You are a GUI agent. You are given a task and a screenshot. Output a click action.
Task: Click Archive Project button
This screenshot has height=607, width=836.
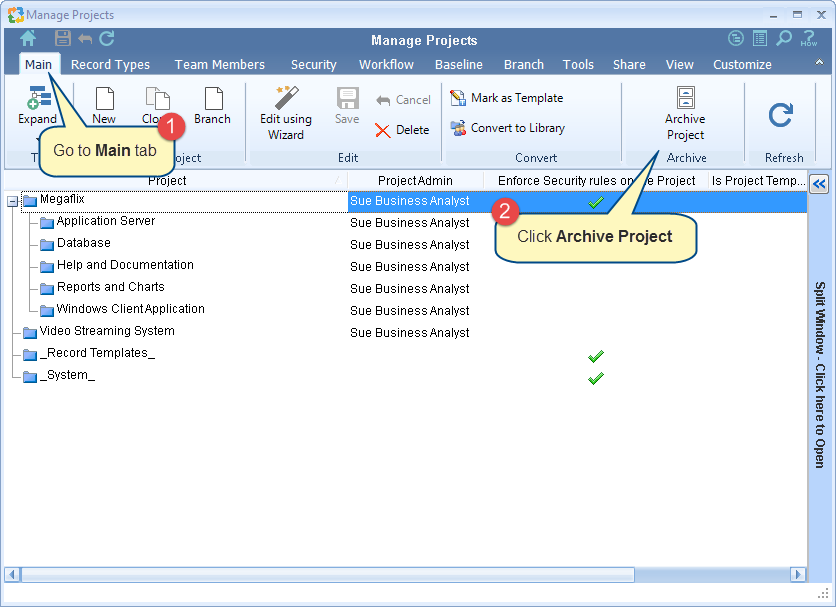[x=685, y=113]
